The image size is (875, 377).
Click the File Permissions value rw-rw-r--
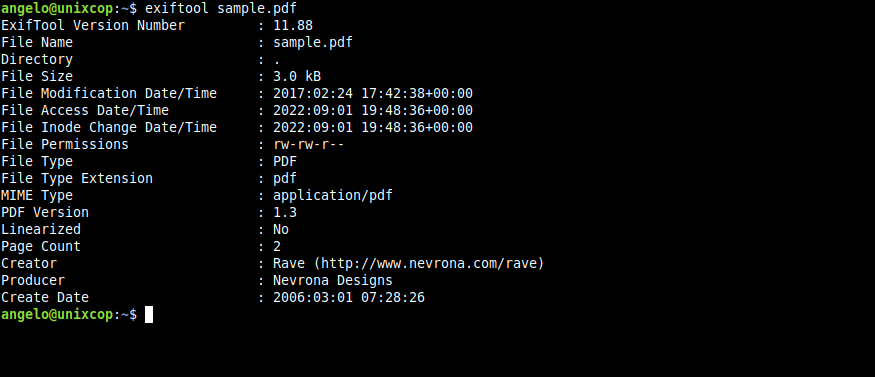[309, 144]
